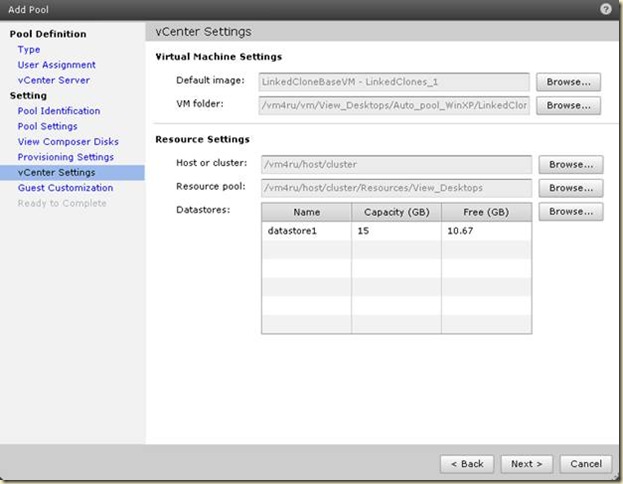Select the highlighted vCenter Settings step
Screen dimensions: 623x484
pyautogui.click(x=56, y=173)
